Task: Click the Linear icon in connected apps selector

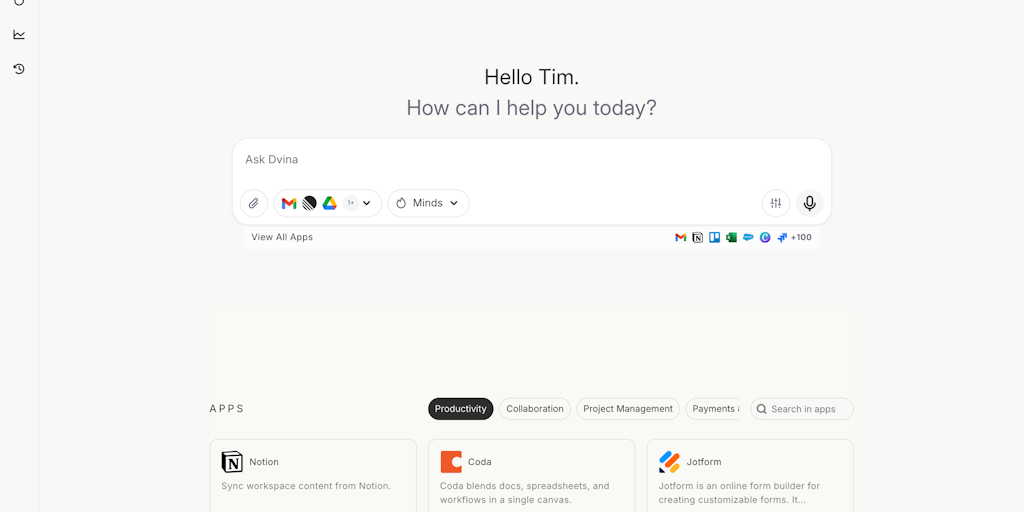Action: click(310, 203)
